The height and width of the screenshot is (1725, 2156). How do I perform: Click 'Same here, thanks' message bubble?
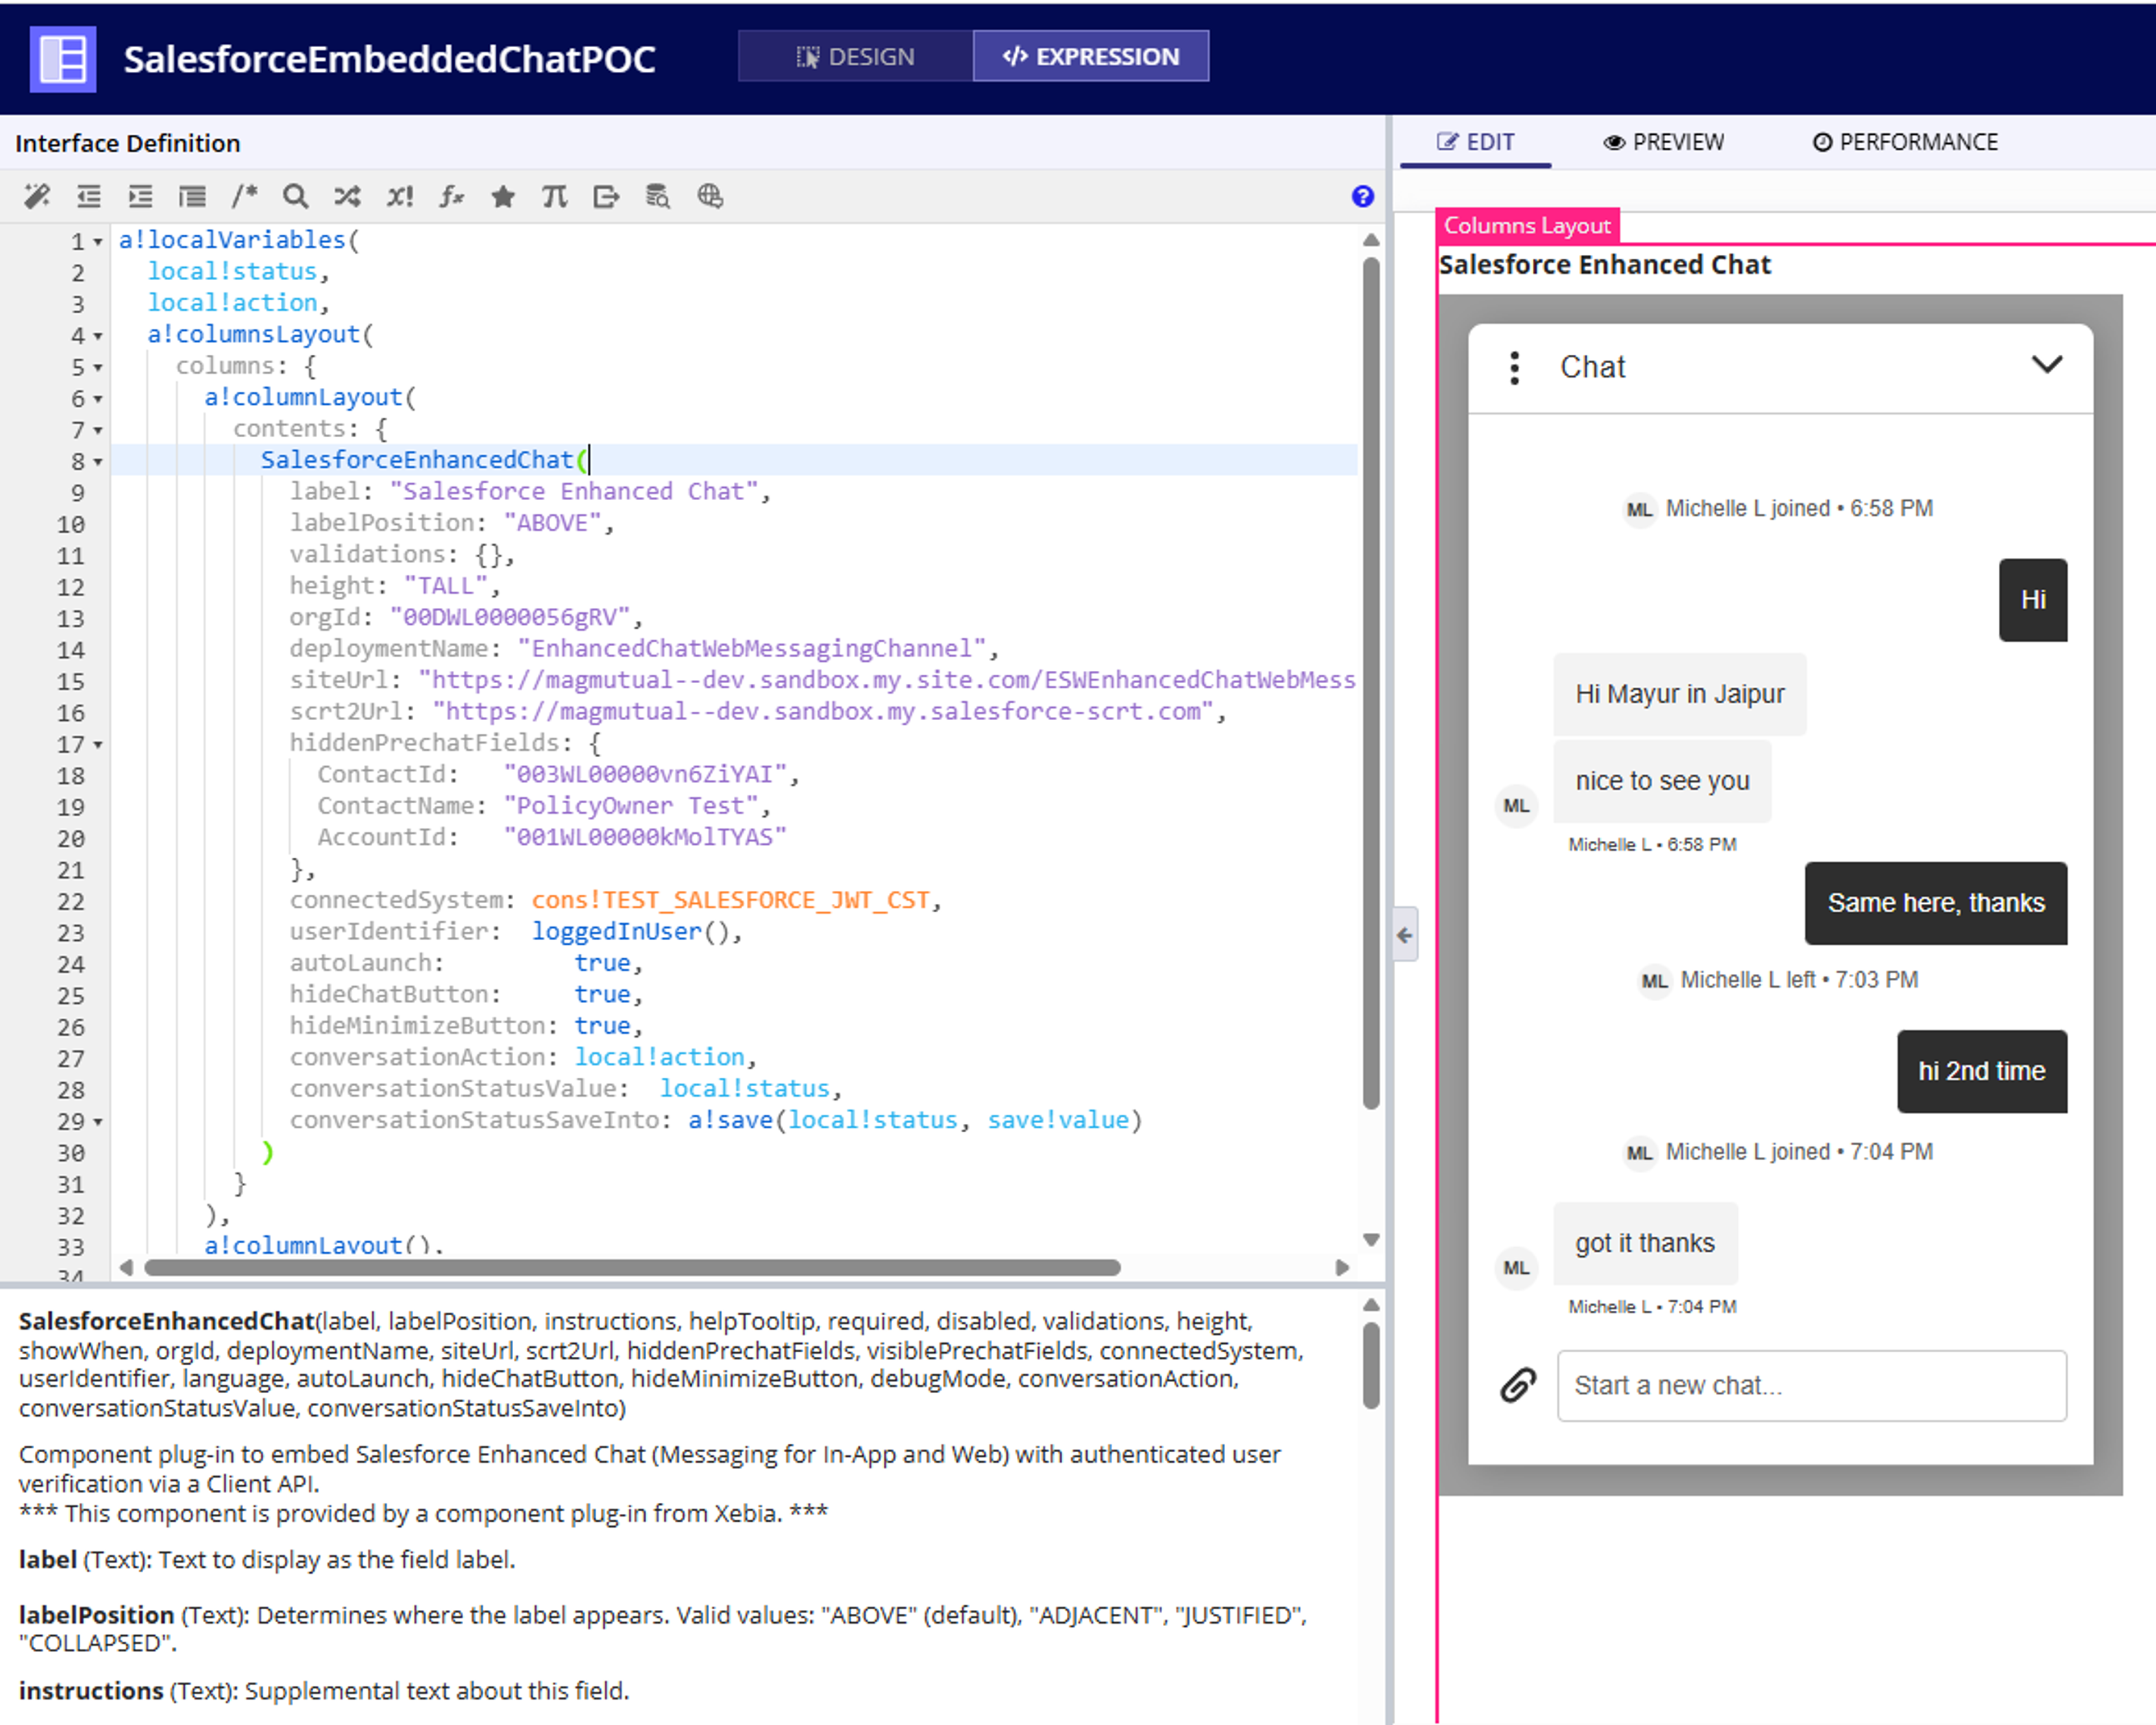pyautogui.click(x=1935, y=903)
